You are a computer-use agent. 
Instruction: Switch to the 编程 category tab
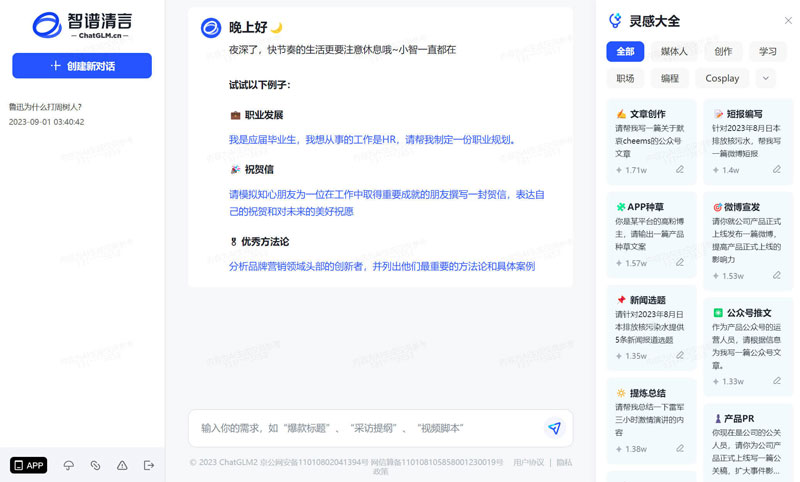pyautogui.click(x=670, y=78)
